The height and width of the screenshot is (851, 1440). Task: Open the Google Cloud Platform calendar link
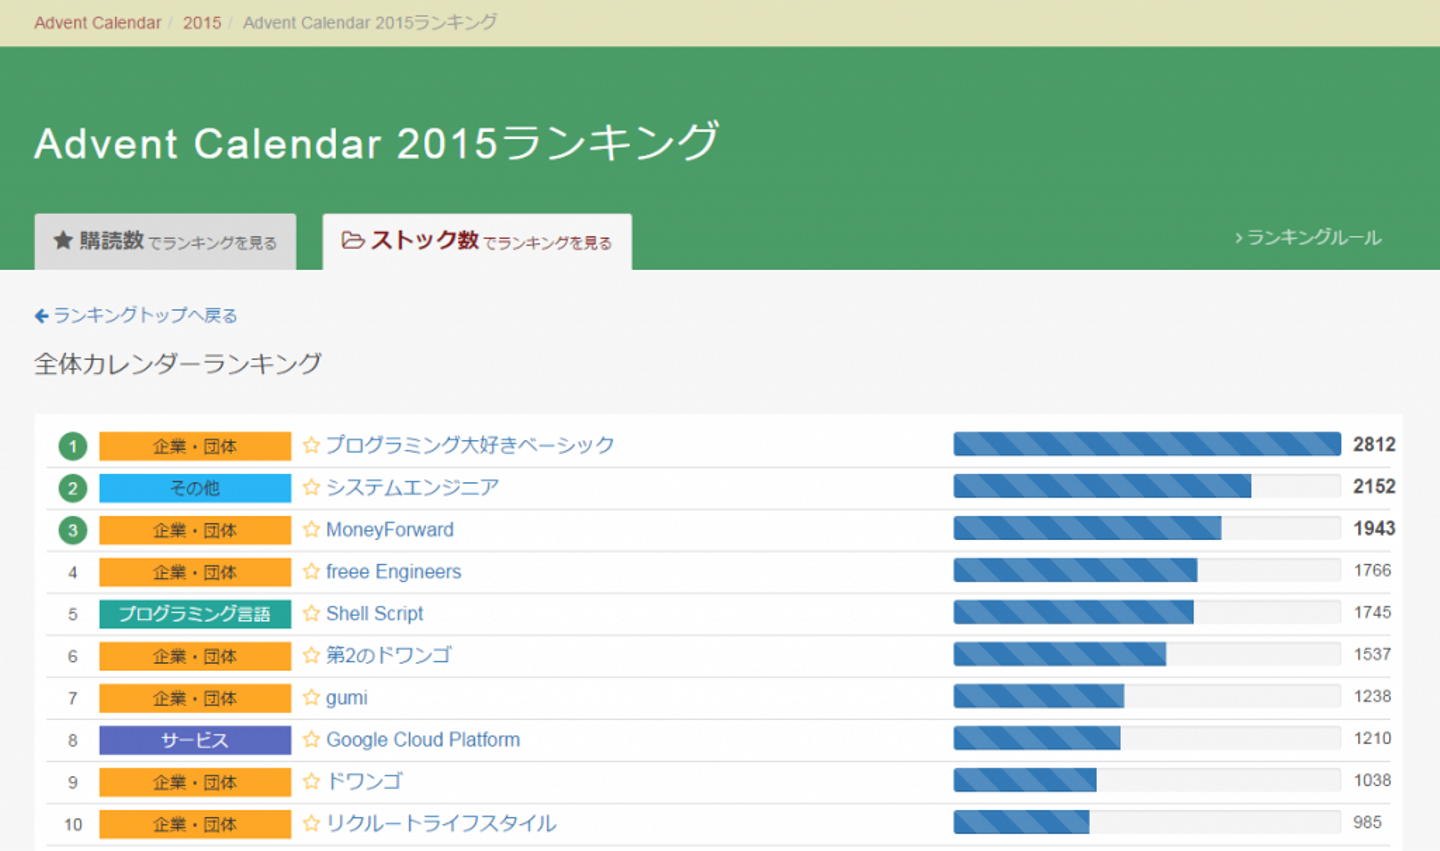point(423,740)
